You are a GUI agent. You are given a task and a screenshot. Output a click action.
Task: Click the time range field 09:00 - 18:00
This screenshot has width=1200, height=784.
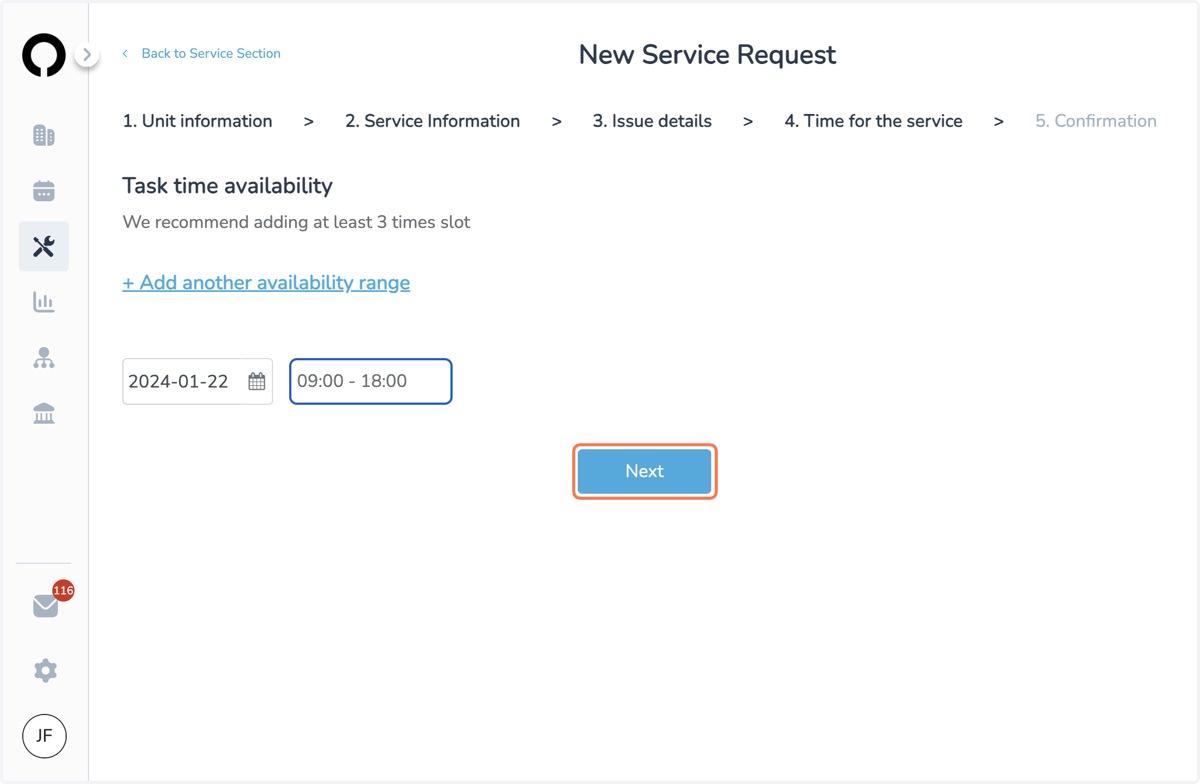[371, 381]
